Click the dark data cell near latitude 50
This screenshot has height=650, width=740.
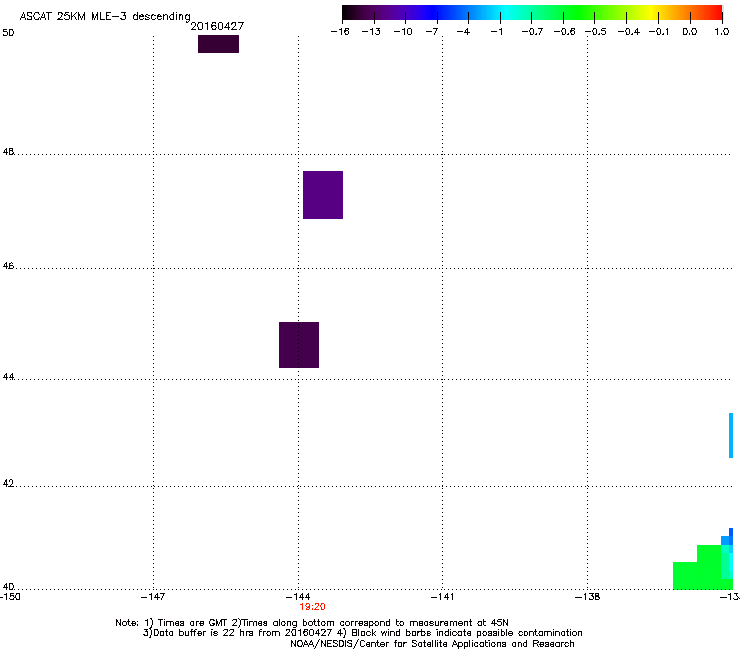[x=219, y=44]
